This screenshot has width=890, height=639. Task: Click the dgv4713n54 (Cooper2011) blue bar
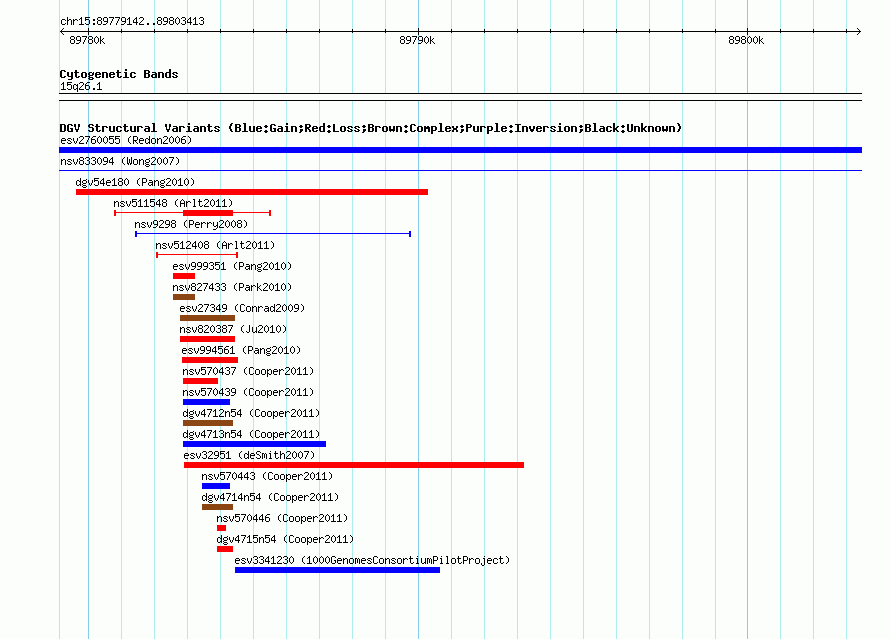pyautogui.click(x=254, y=444)
